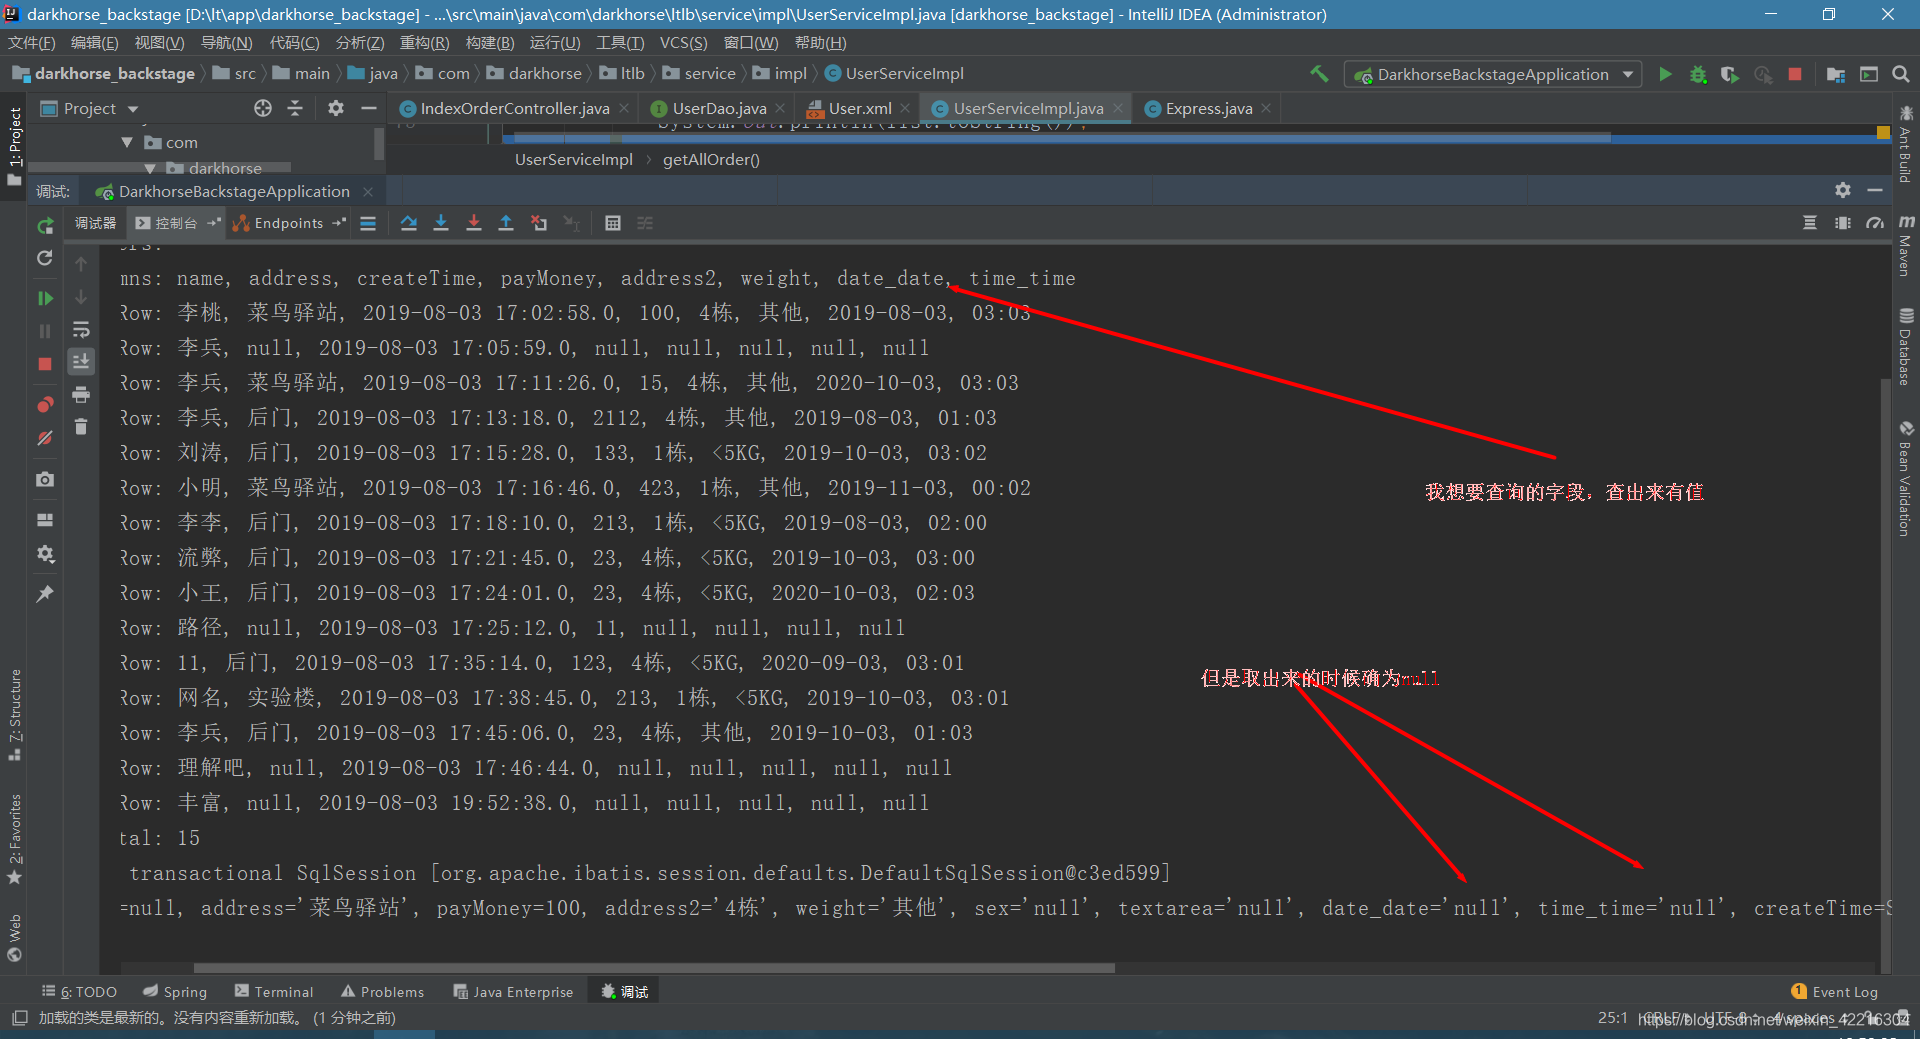This screenshot has width=1920, height=1039.
Task: Open the Problems tool window
Action: tap(383, 991)
